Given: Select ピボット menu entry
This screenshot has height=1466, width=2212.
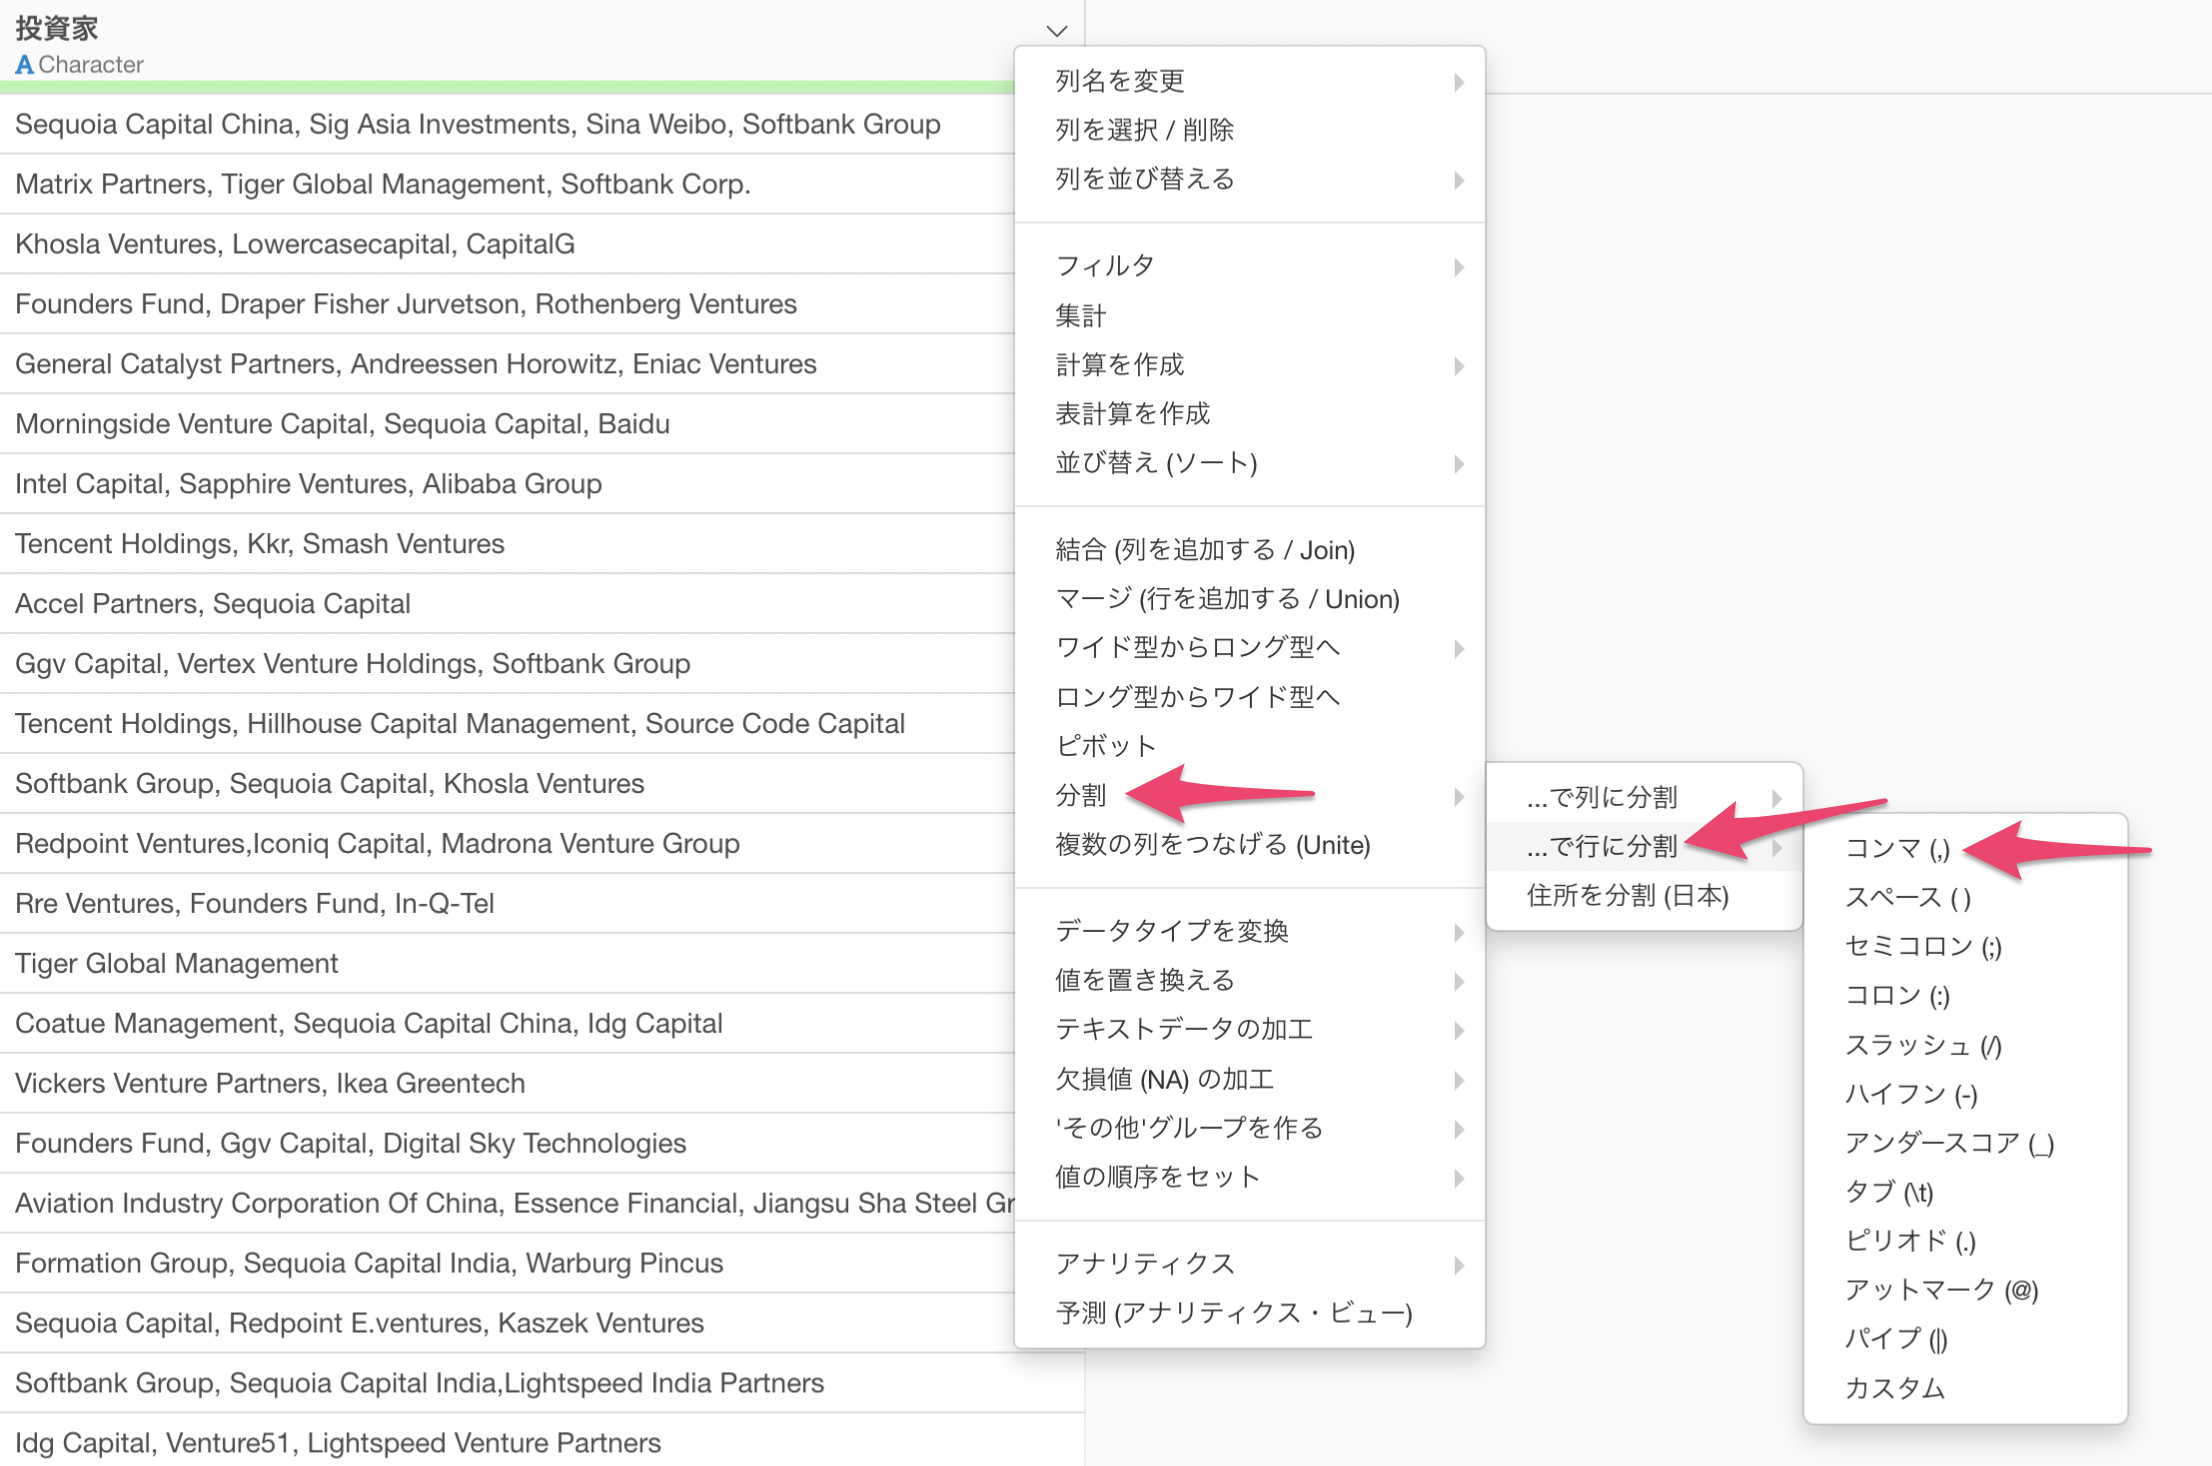Looking at the screenshot, I should point(1249,746).
